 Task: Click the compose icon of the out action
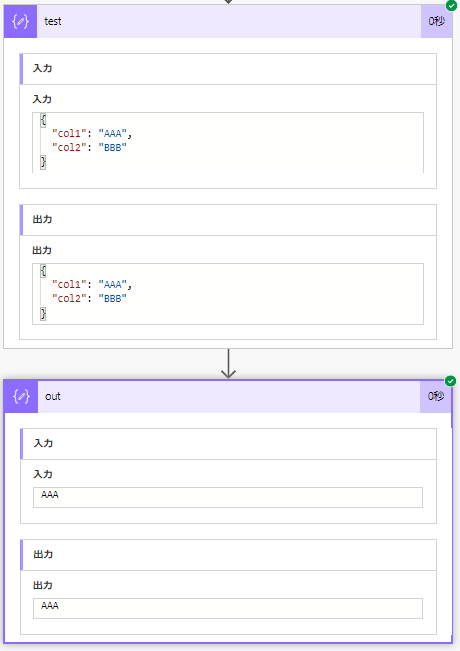pyautogui.click(x=21, y=396)
